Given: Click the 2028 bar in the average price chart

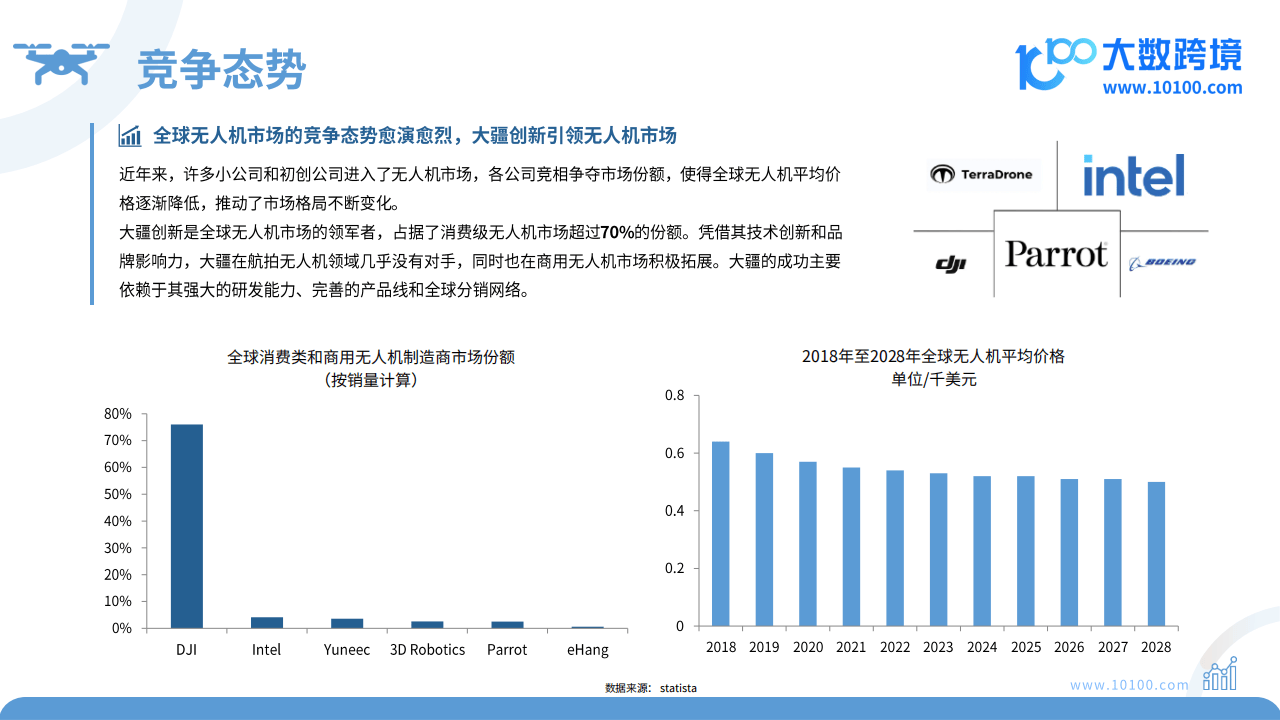Looking at the screenshot, I should click(x=1156, y=553).
